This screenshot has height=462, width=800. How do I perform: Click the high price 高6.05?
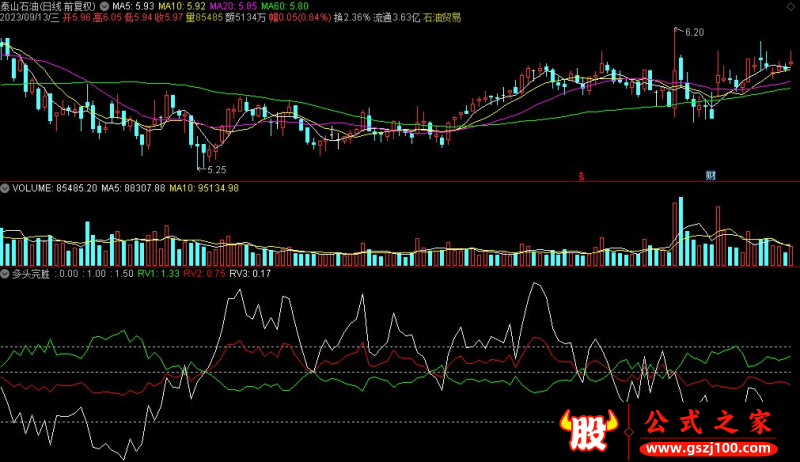pos(107,18)
